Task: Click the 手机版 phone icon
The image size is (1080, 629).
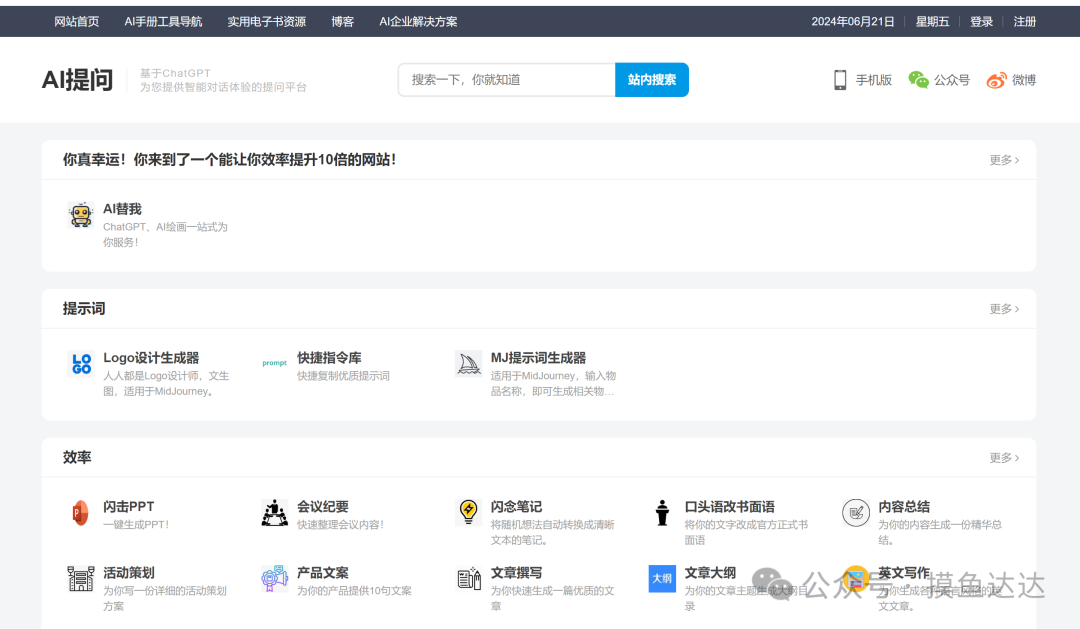Action: click(x=838, y=80)
